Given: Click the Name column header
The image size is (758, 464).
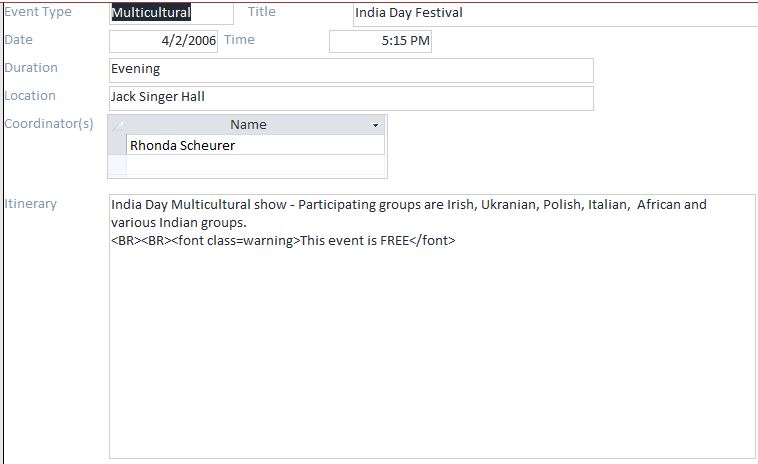Looking at the screenshot, I should pos(247,125).
